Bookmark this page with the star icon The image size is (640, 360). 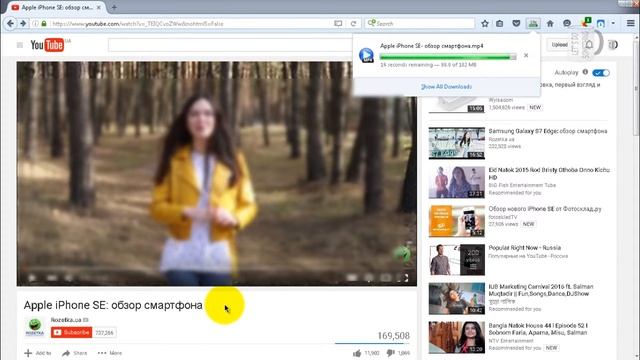484,23
